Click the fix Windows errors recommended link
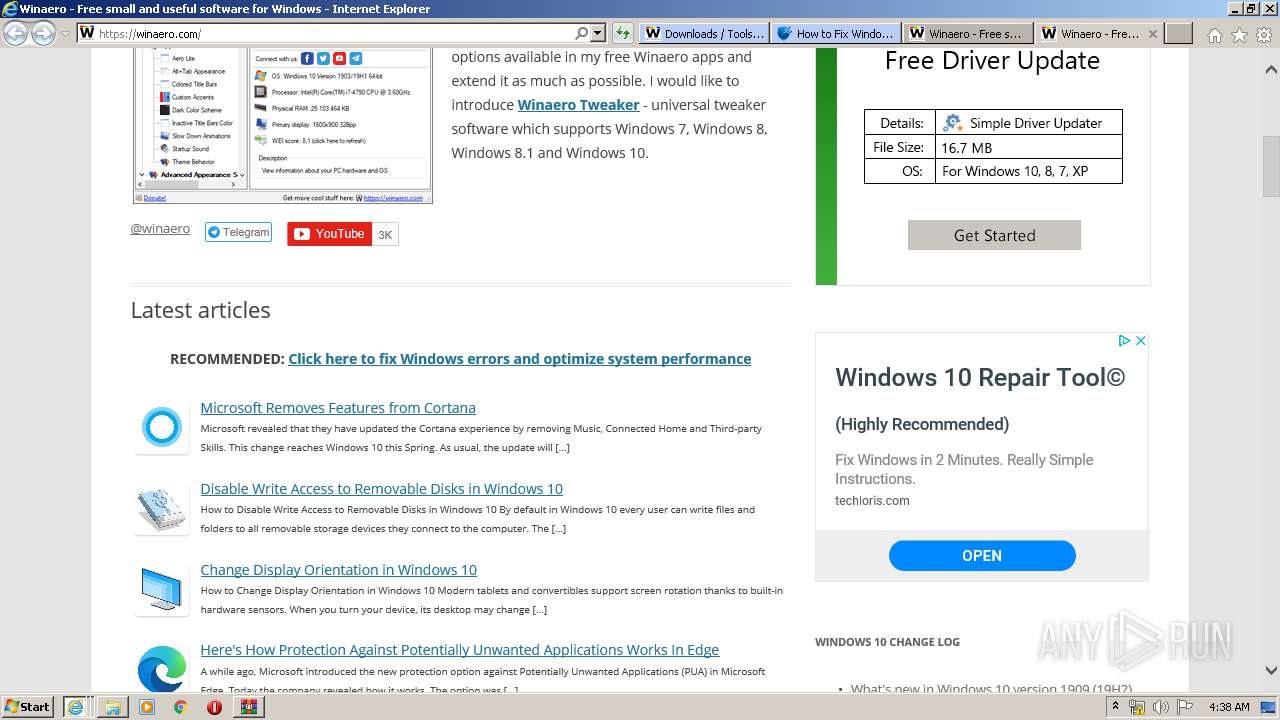 [x=519, y=359]
